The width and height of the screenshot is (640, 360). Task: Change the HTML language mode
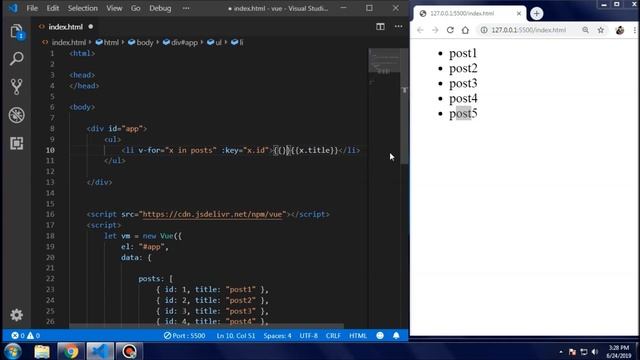point(358,336)
